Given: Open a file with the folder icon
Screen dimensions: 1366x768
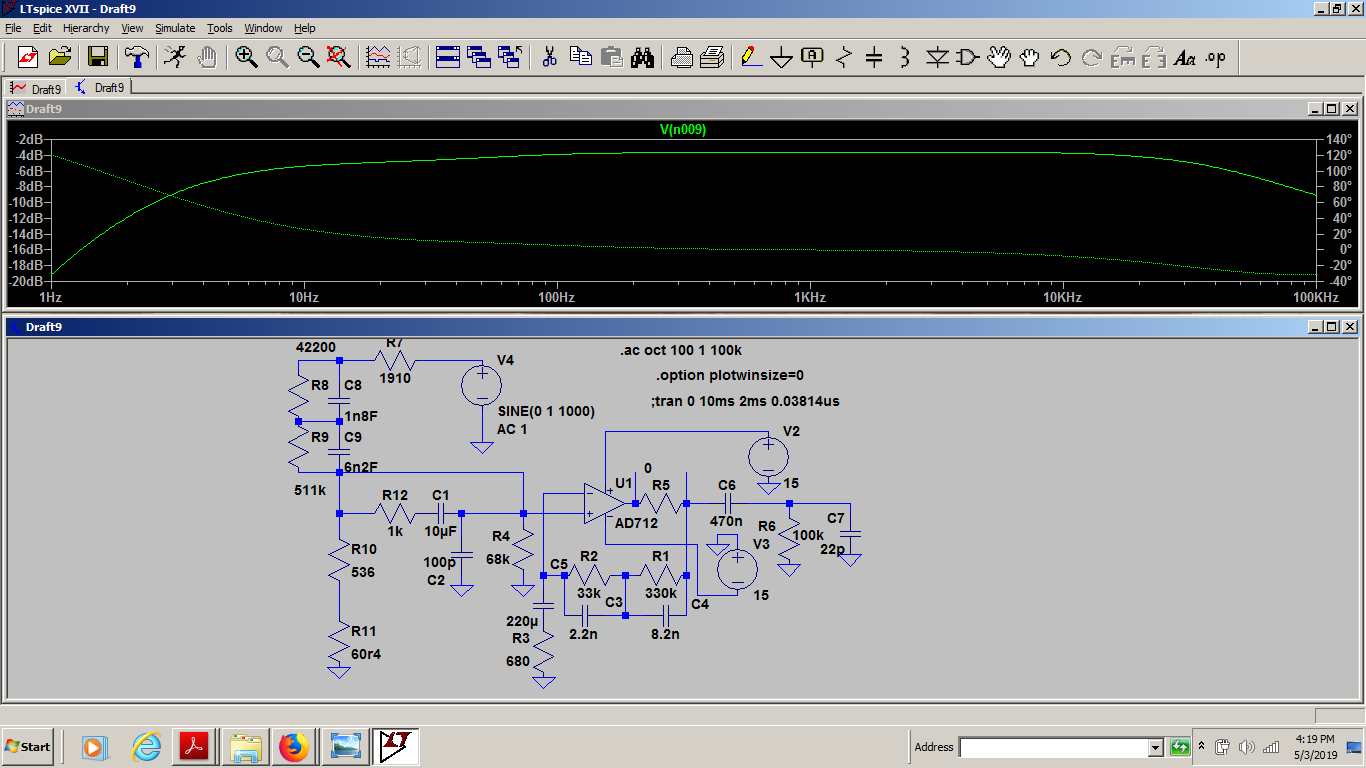Looking at the screenshot, I should pos(60,57).
